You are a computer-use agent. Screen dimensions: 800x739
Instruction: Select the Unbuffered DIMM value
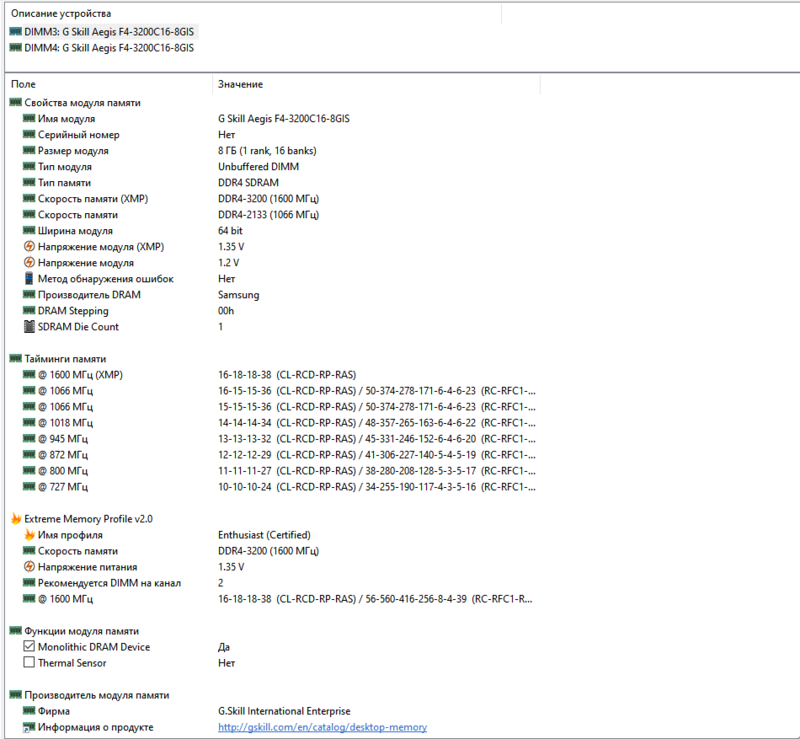259,166
